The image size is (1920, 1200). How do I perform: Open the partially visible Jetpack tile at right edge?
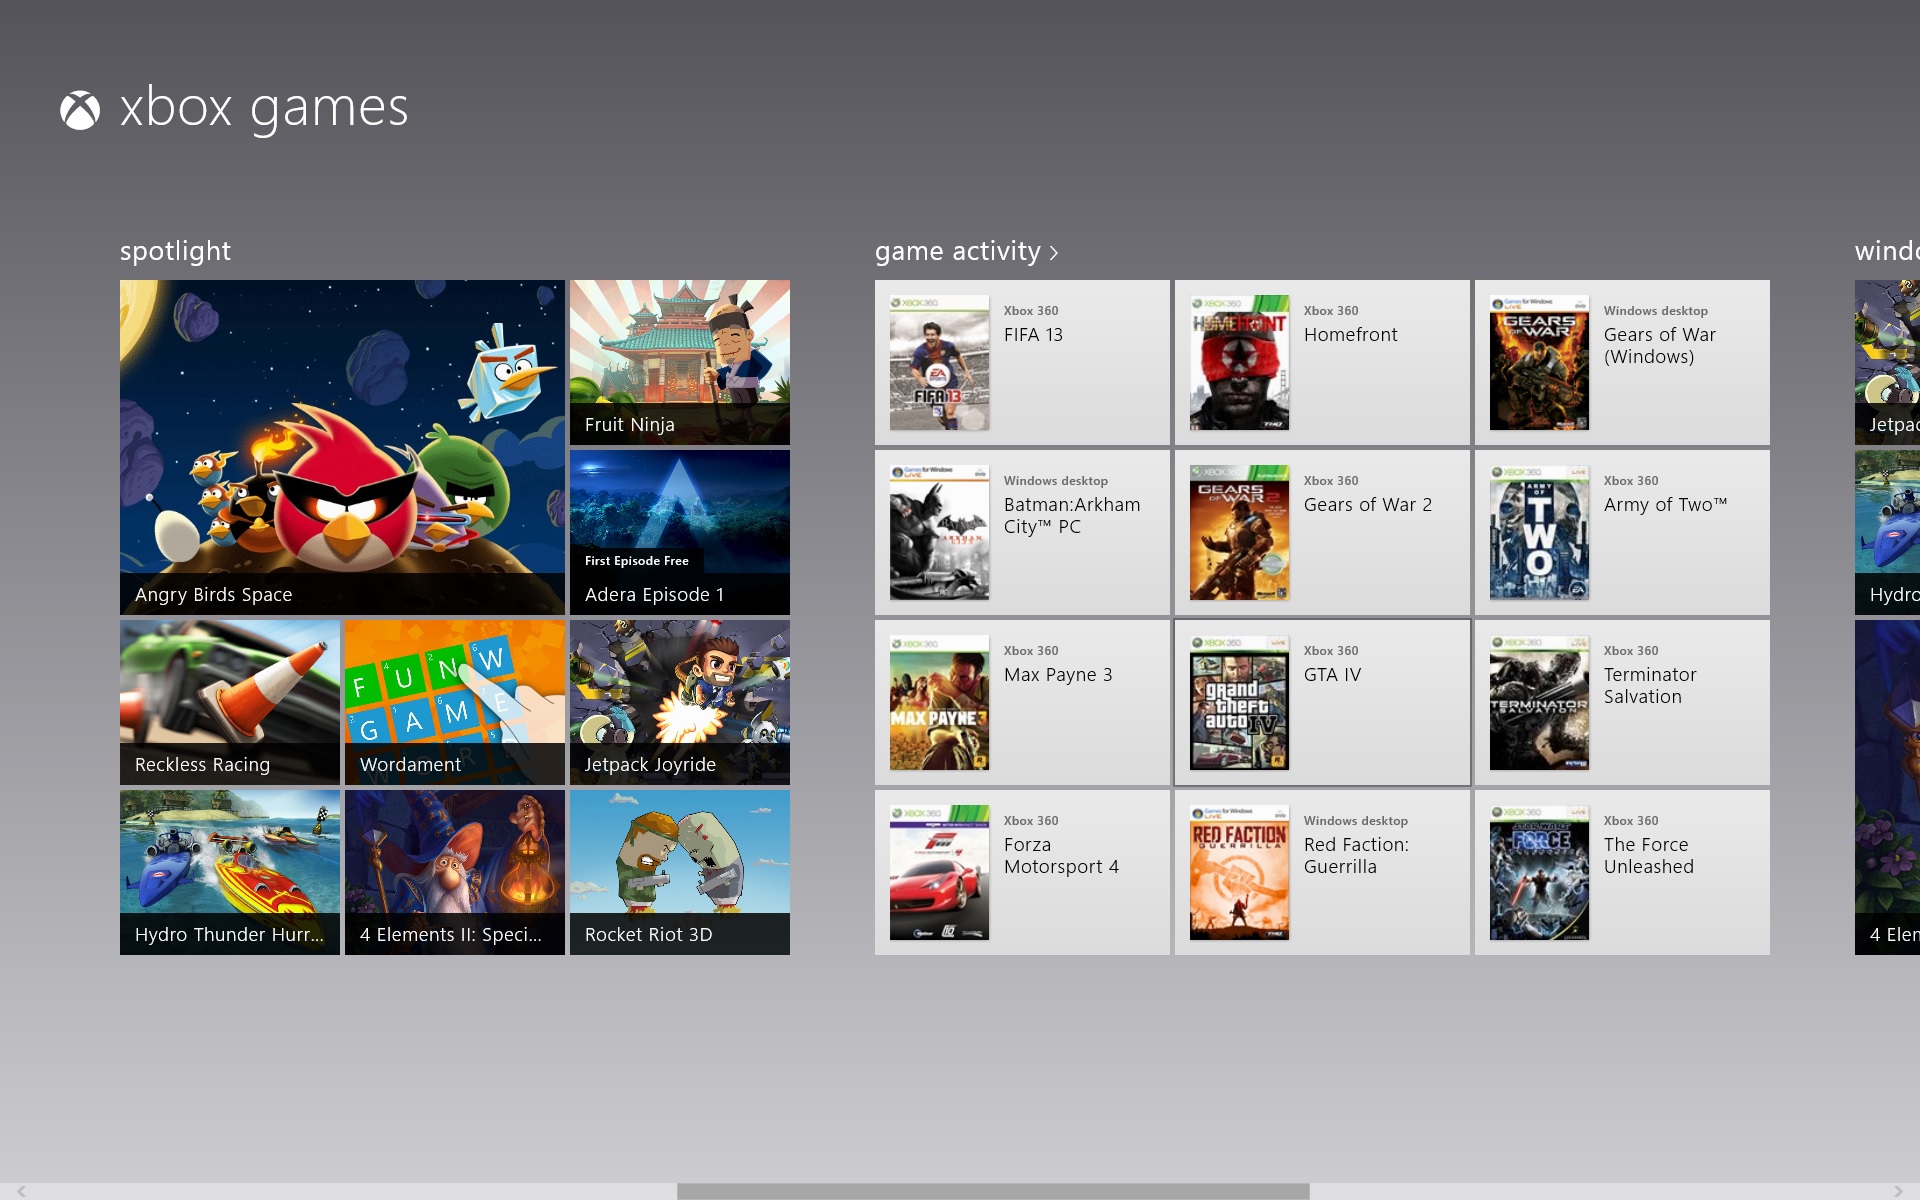click(x=1887, y=362)
